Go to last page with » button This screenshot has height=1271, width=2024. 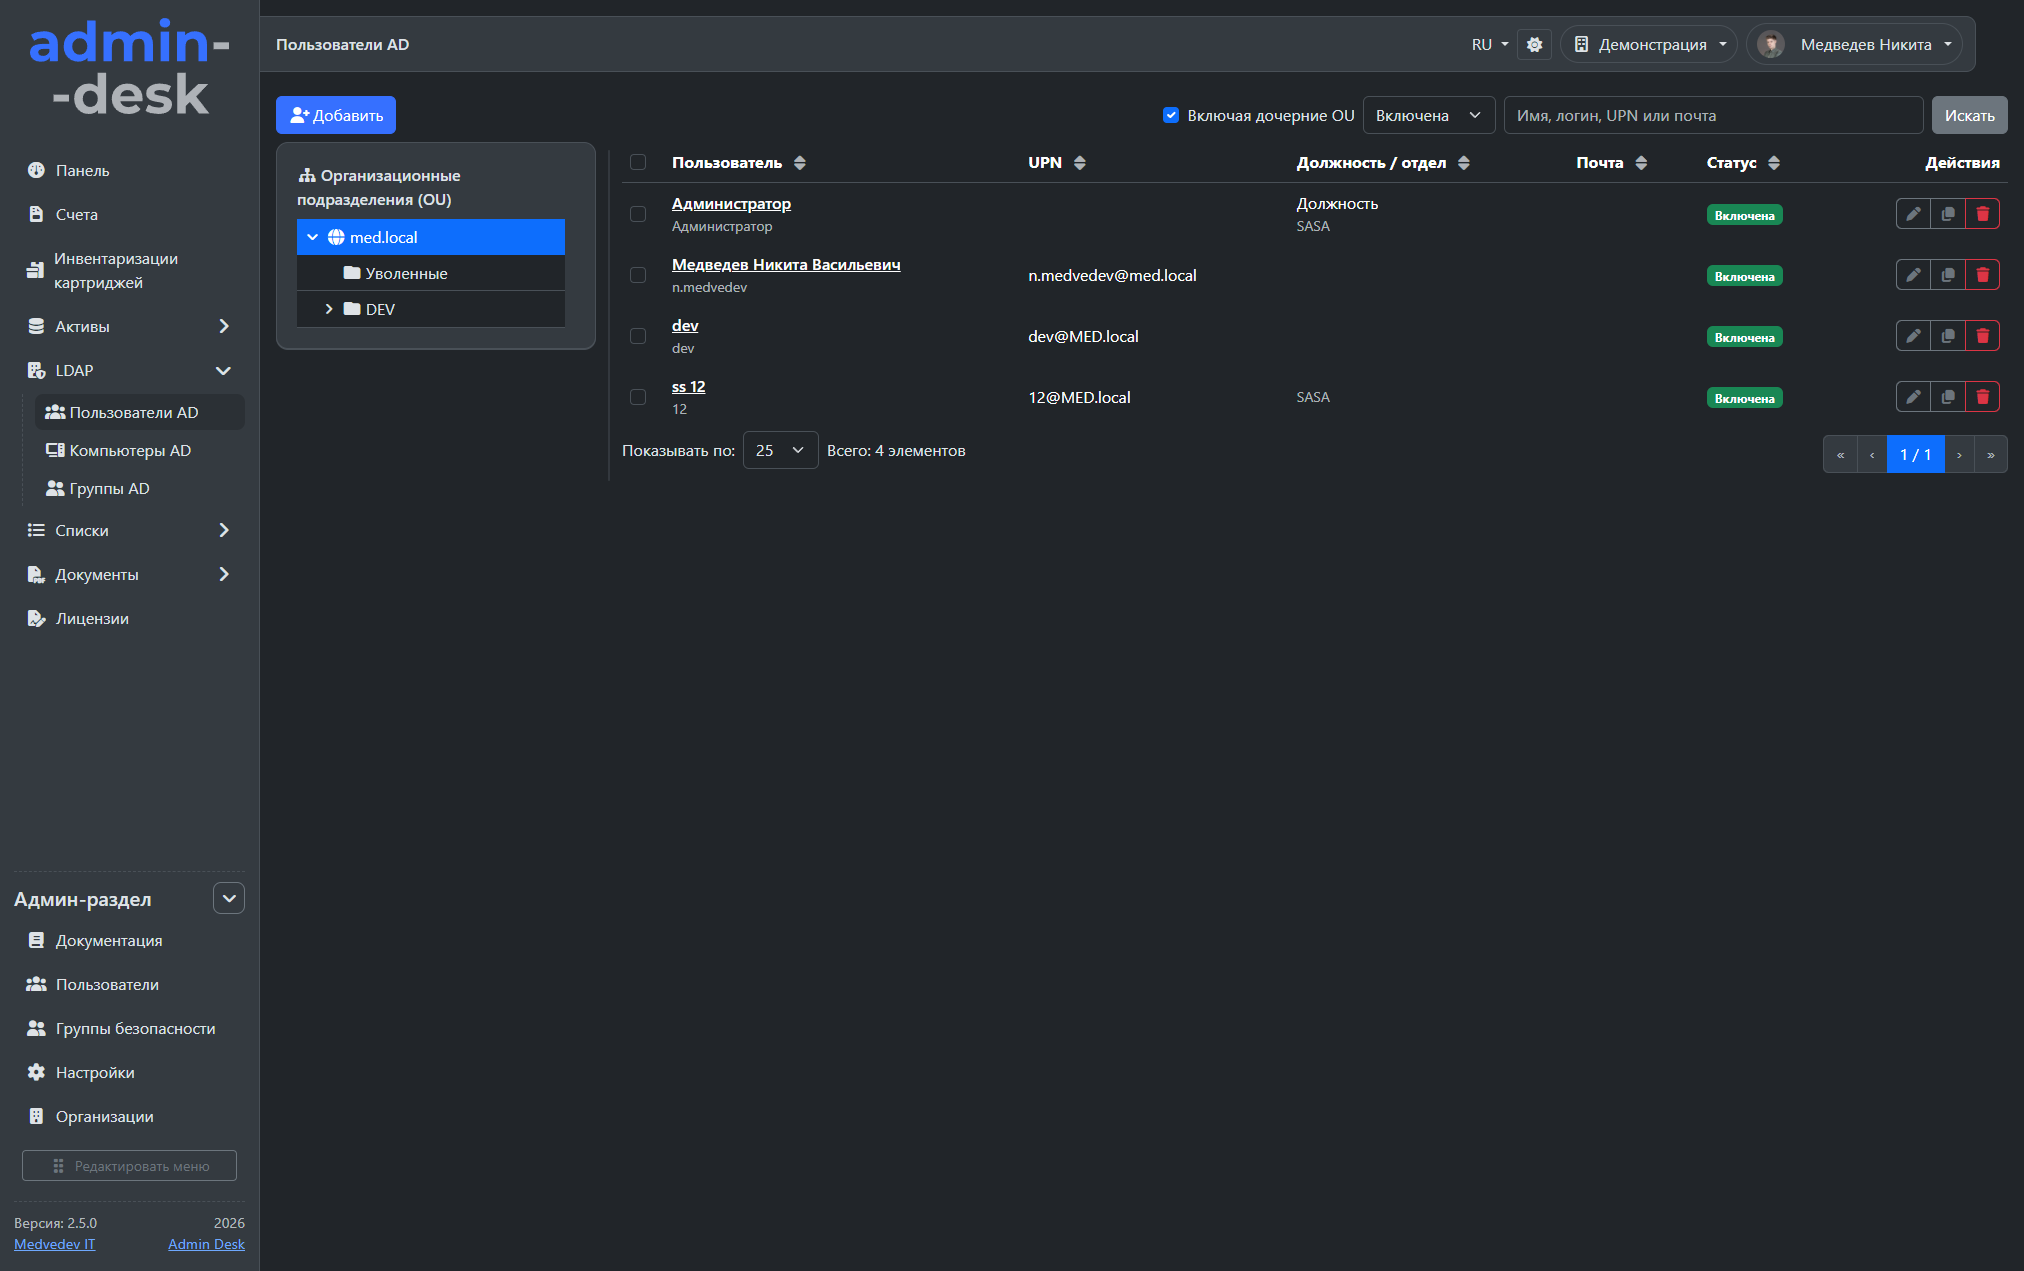[1990, 455]
